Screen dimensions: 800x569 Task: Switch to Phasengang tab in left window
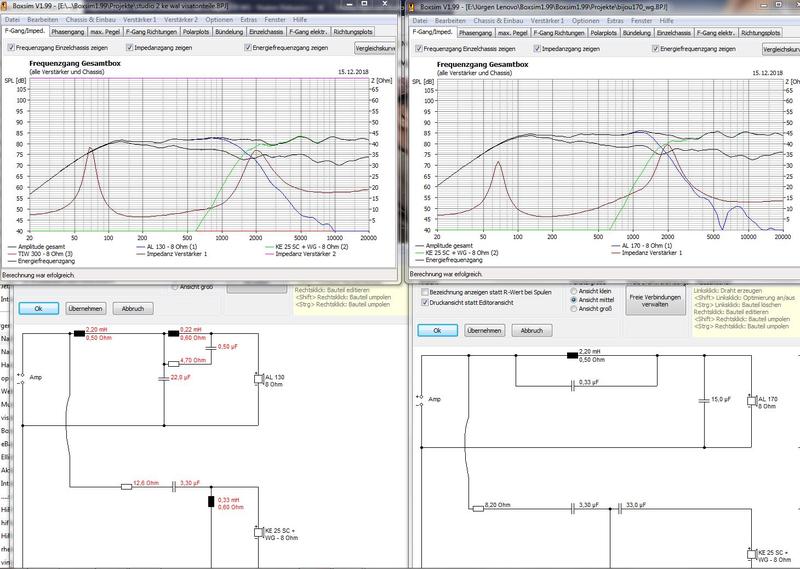(x=68, y=32)
